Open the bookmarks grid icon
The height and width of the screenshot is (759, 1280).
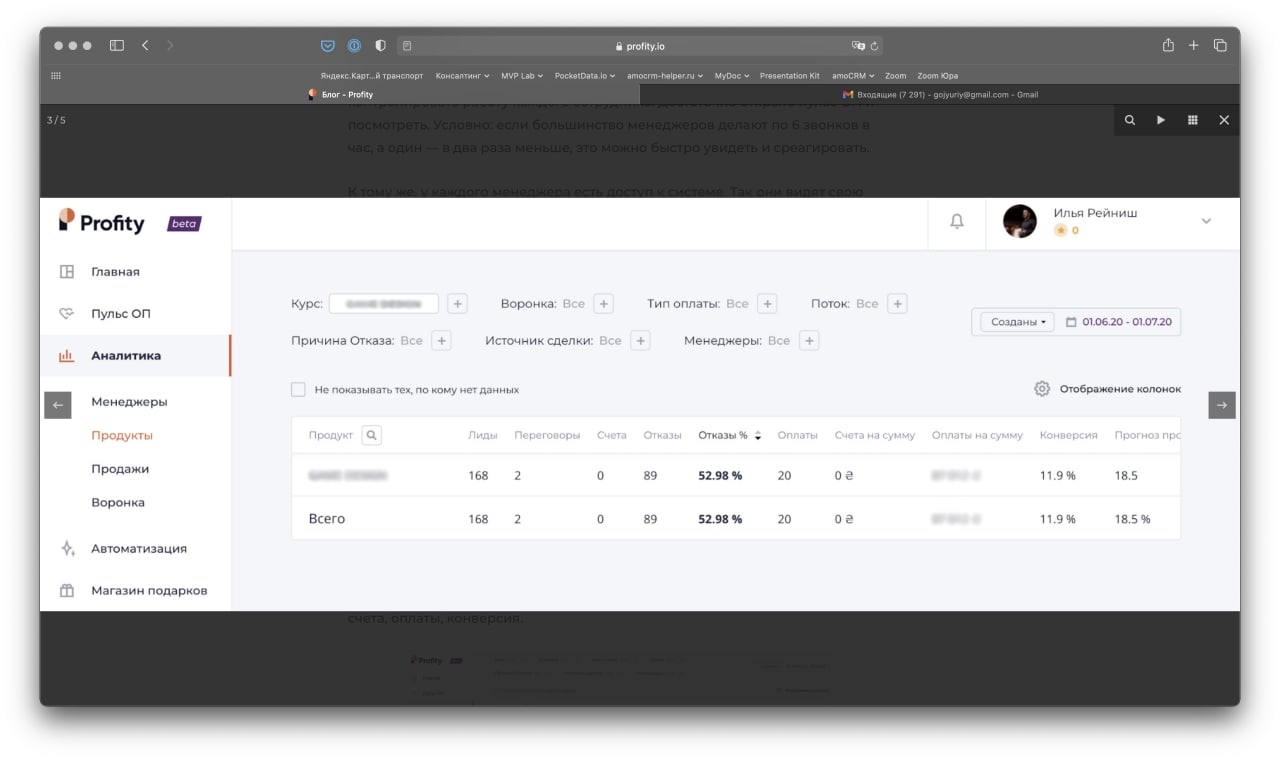click(x=55, y=75)
